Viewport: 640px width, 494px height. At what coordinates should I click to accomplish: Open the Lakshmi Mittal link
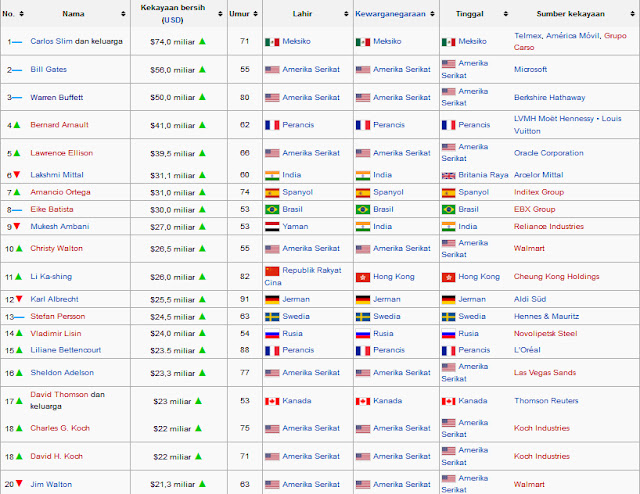tap(57, 175)
